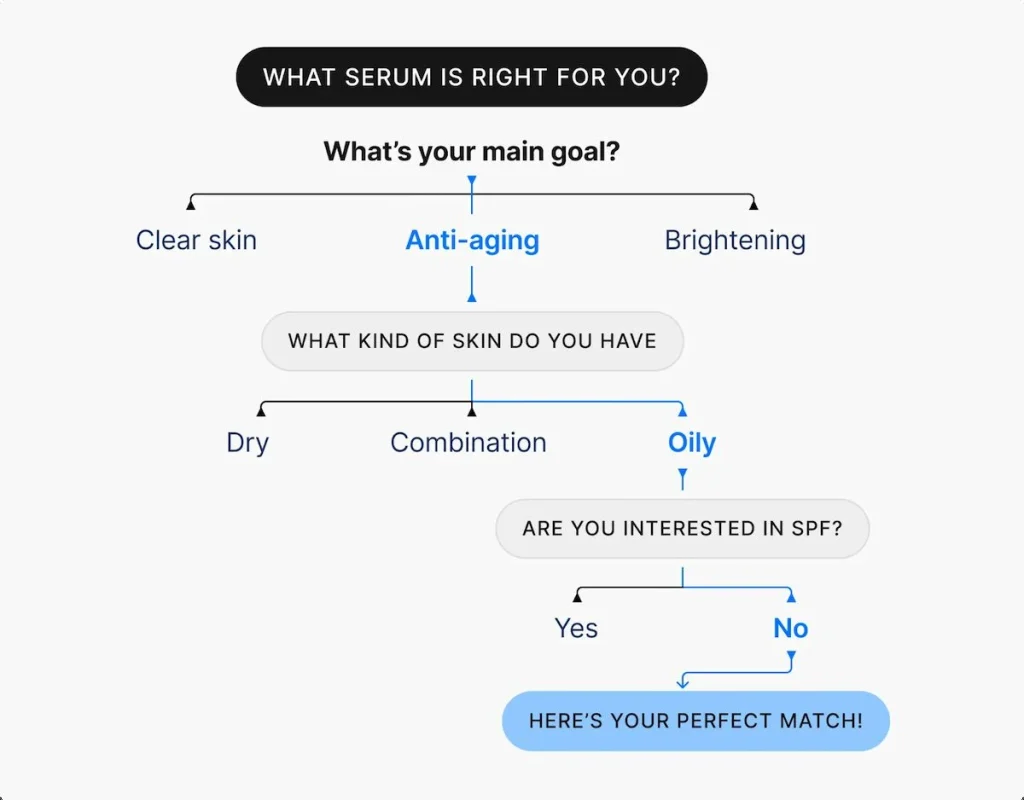Click the 'What serum is right for you?' title

(x=471, y=77)
